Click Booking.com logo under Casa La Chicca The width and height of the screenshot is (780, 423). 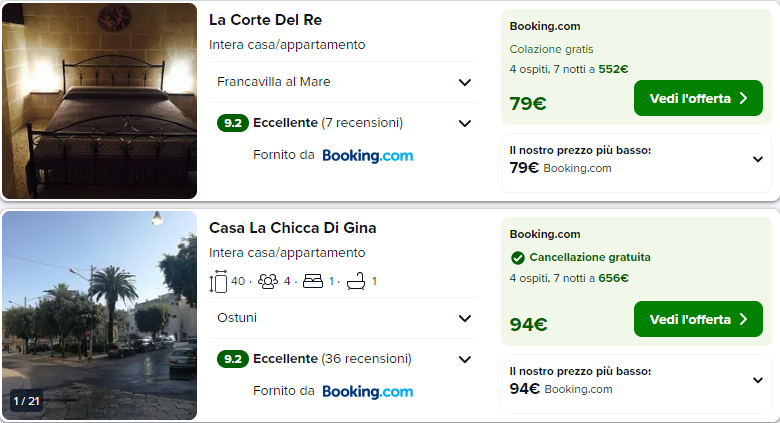[367, 391]
